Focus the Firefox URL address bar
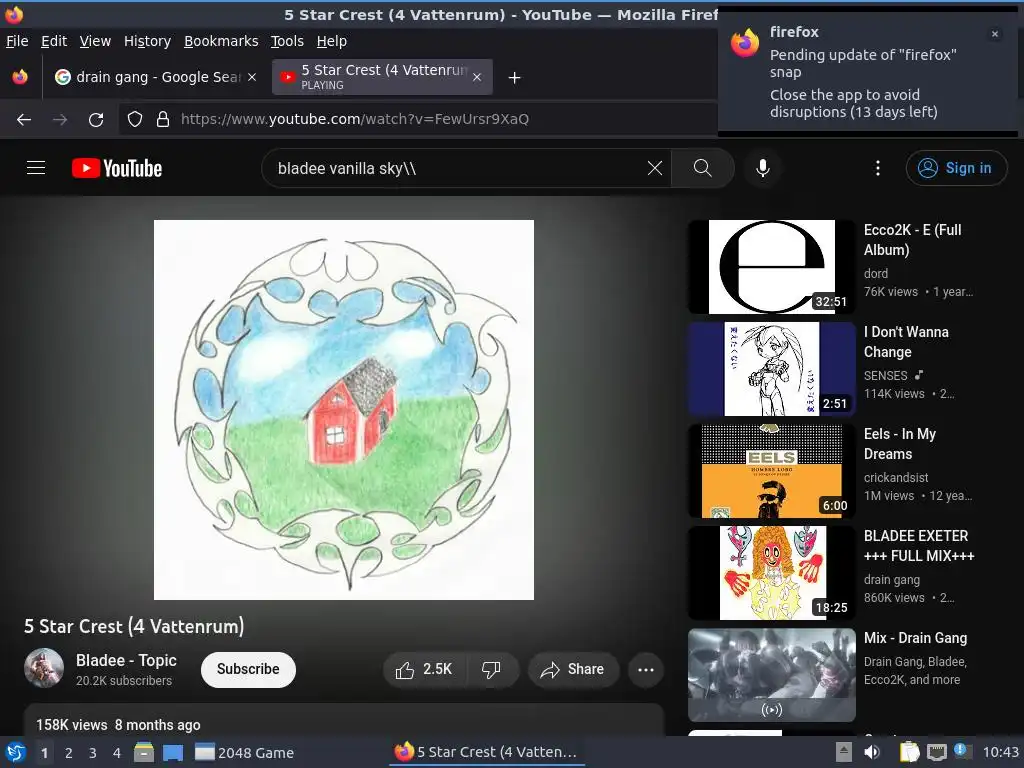Screen dimensions: 1024x768 418,119
